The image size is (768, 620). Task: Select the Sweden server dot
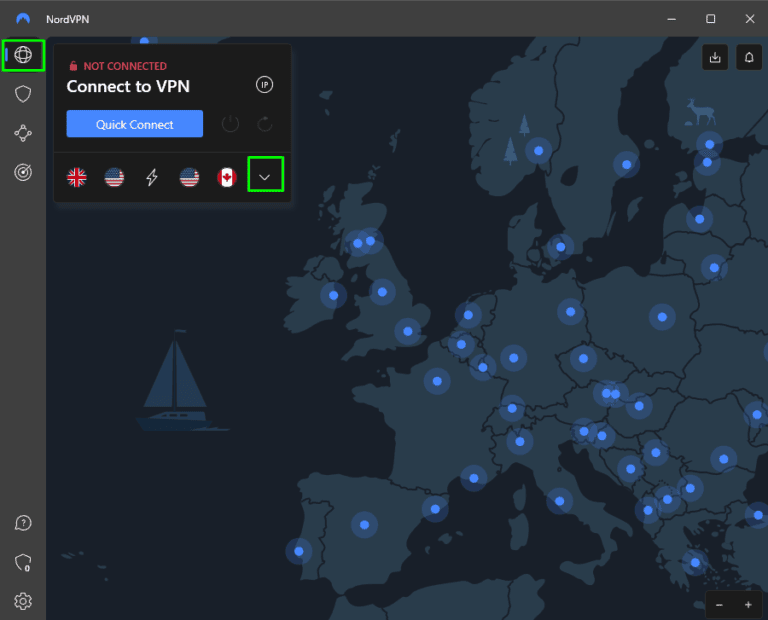click(x=626, y=165)
